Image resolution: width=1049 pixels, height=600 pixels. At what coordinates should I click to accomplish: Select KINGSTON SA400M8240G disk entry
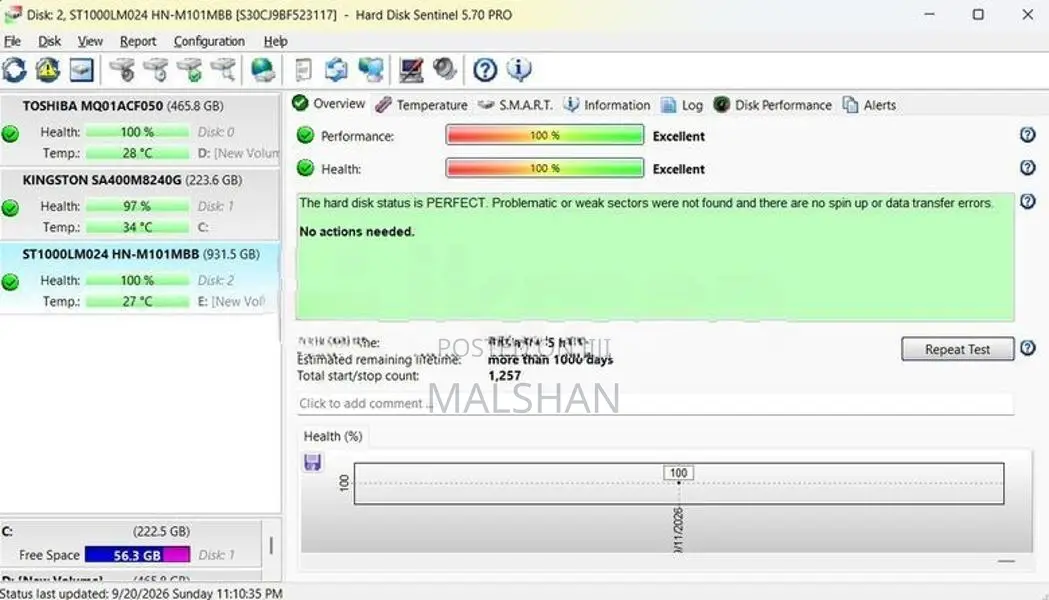[140, 203]
